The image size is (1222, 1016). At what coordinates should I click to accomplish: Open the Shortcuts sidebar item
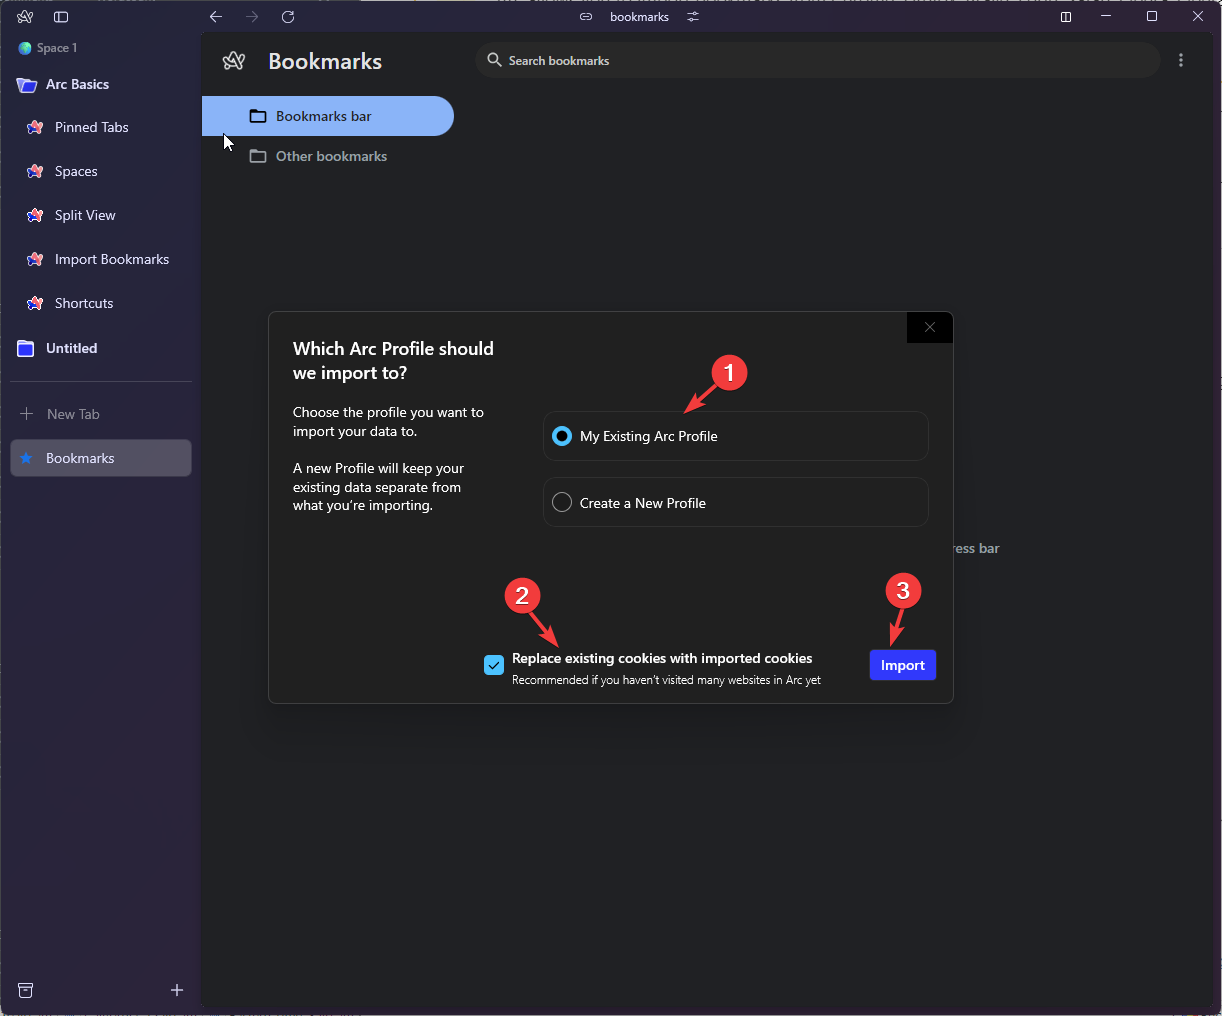tap(101, 303)
